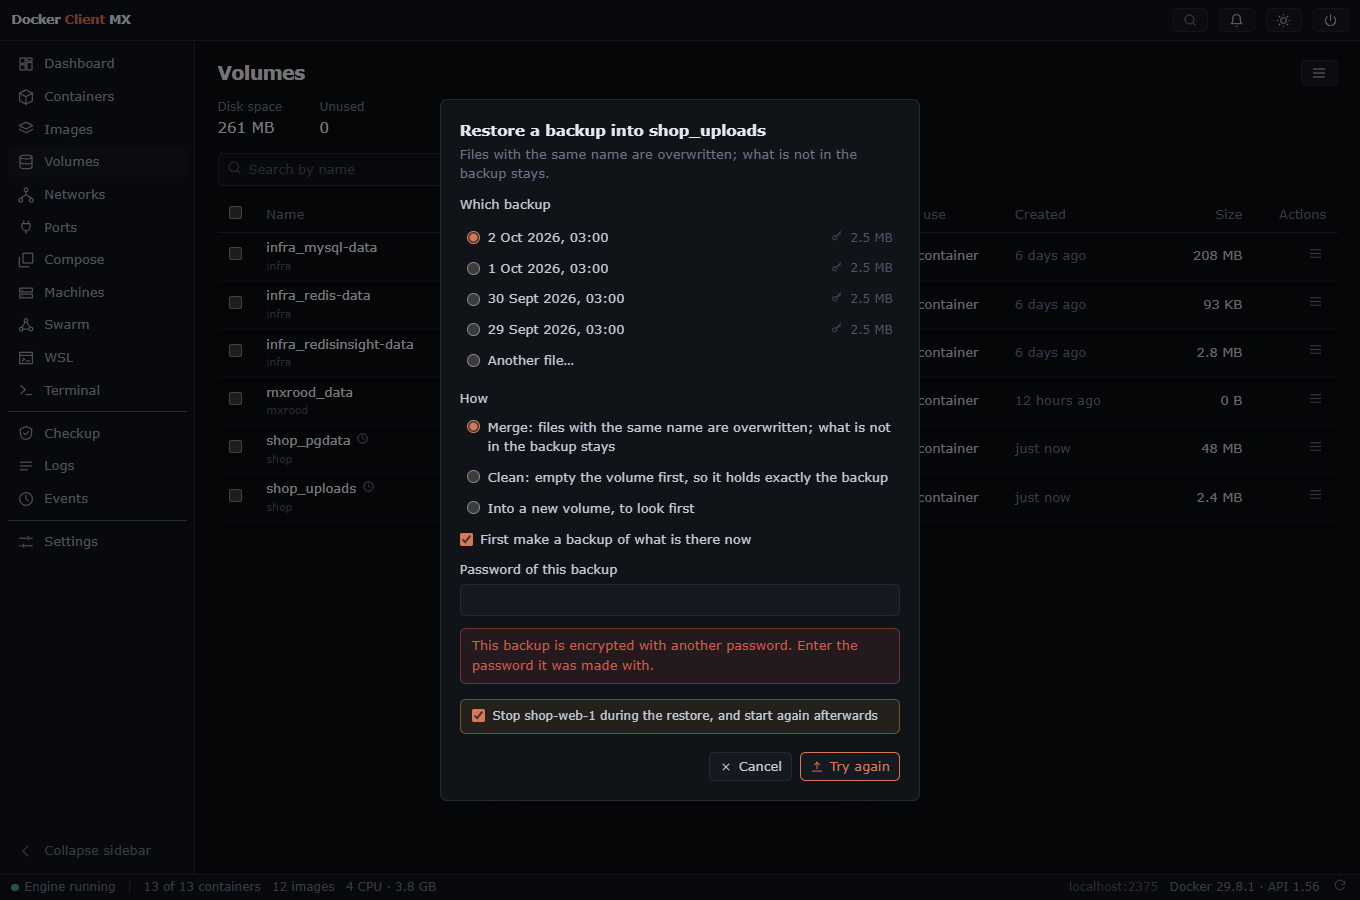Open Networks in sidebar
1360x900 pixels.
tap(97, 195)
